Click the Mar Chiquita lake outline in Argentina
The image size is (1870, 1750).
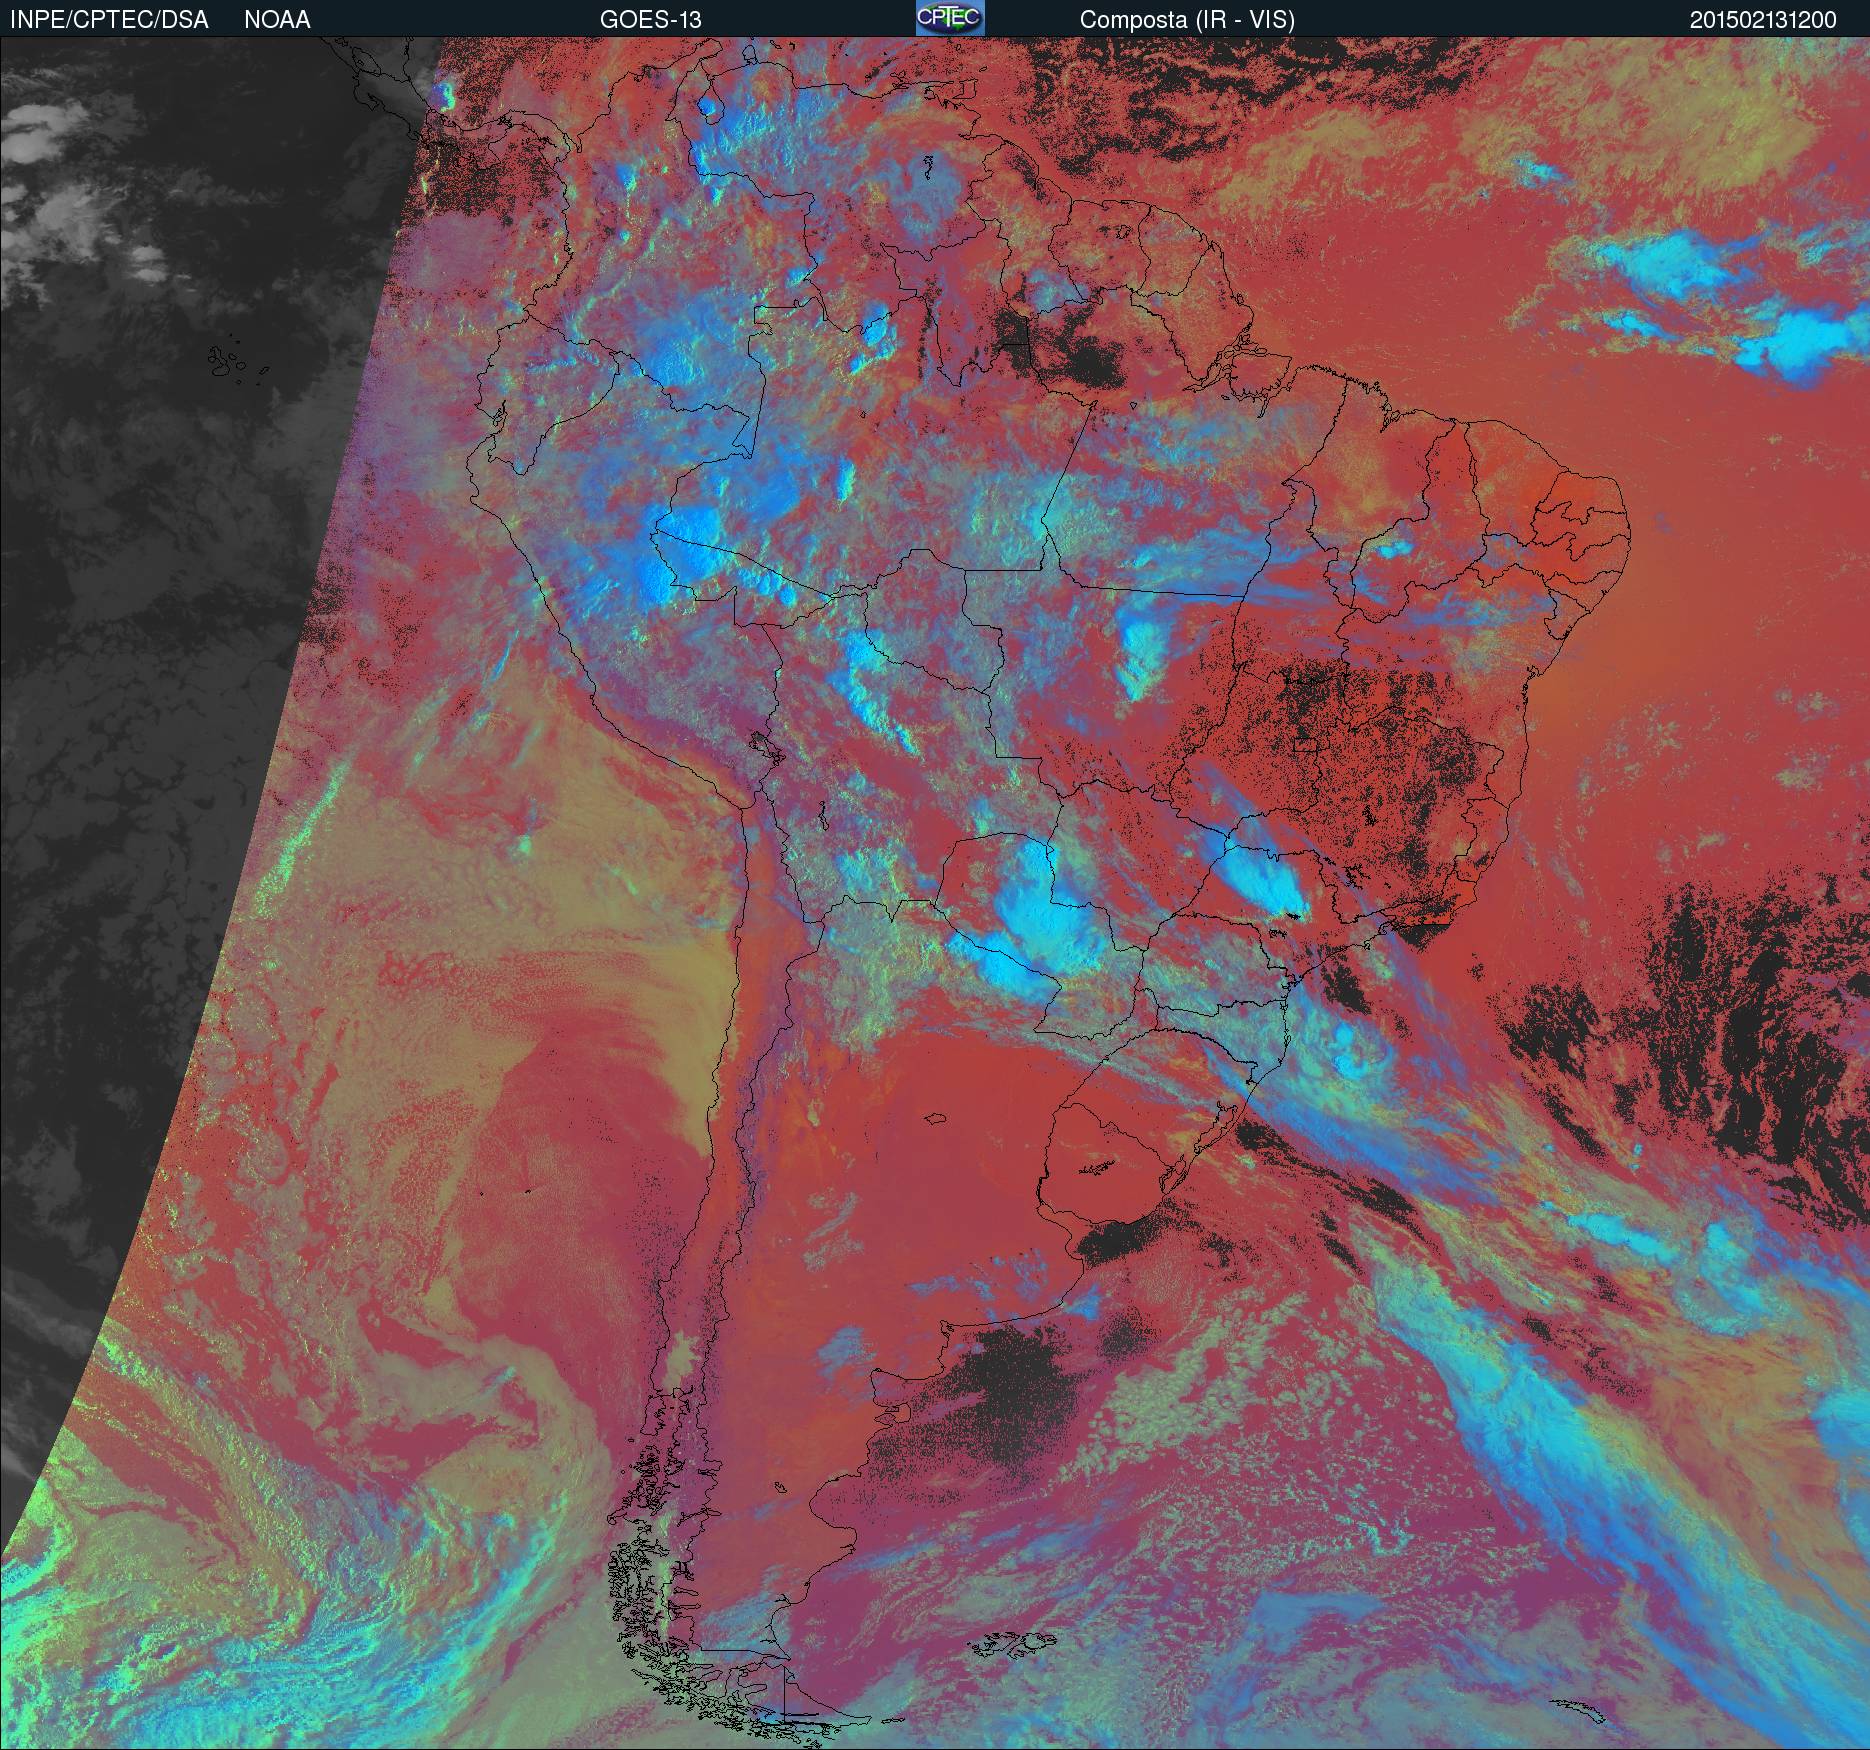(x=936, y=1119)
